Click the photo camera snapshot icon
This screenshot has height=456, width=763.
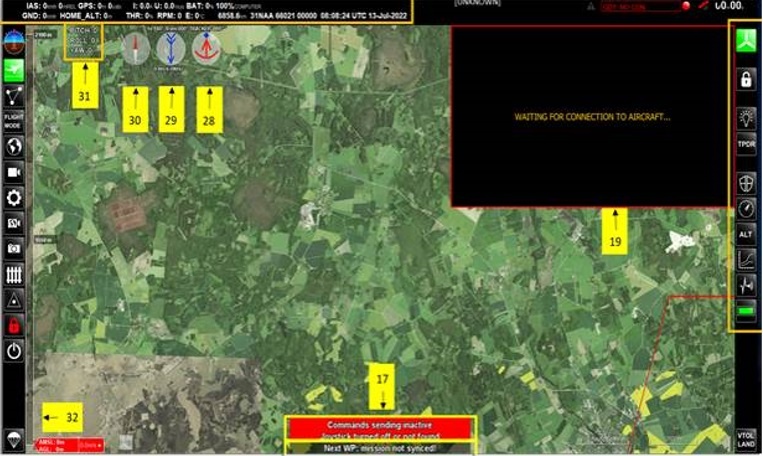click(x=15, y=248)
